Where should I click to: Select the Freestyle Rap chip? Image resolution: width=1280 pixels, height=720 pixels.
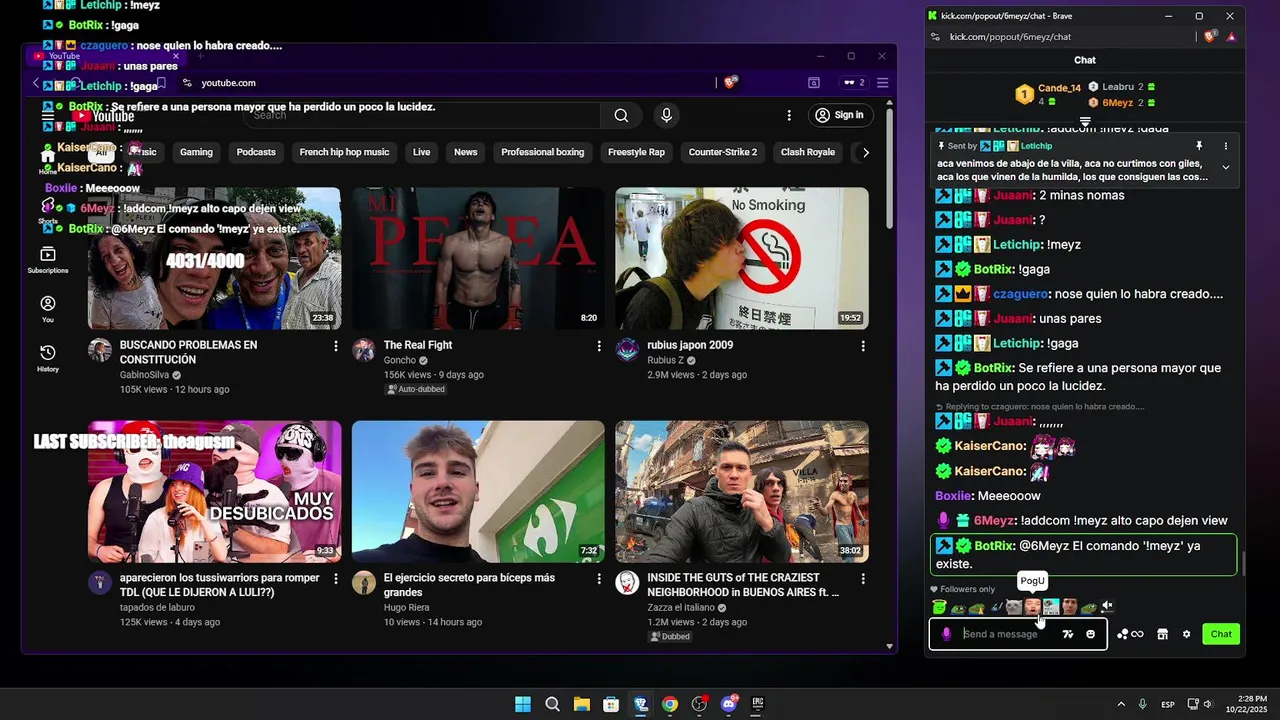(x=636, y=152)
